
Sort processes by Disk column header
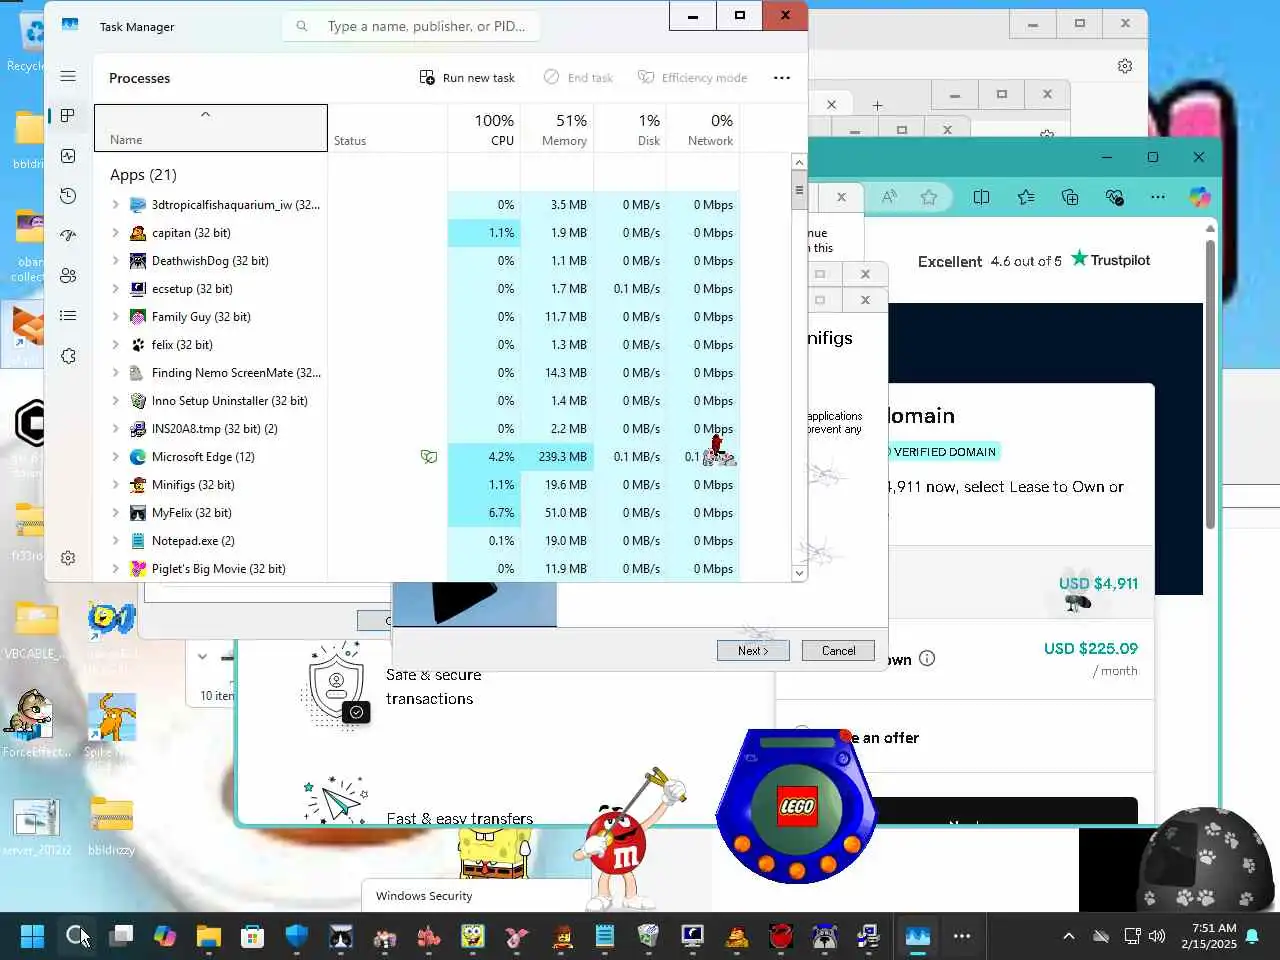point(630,128)
